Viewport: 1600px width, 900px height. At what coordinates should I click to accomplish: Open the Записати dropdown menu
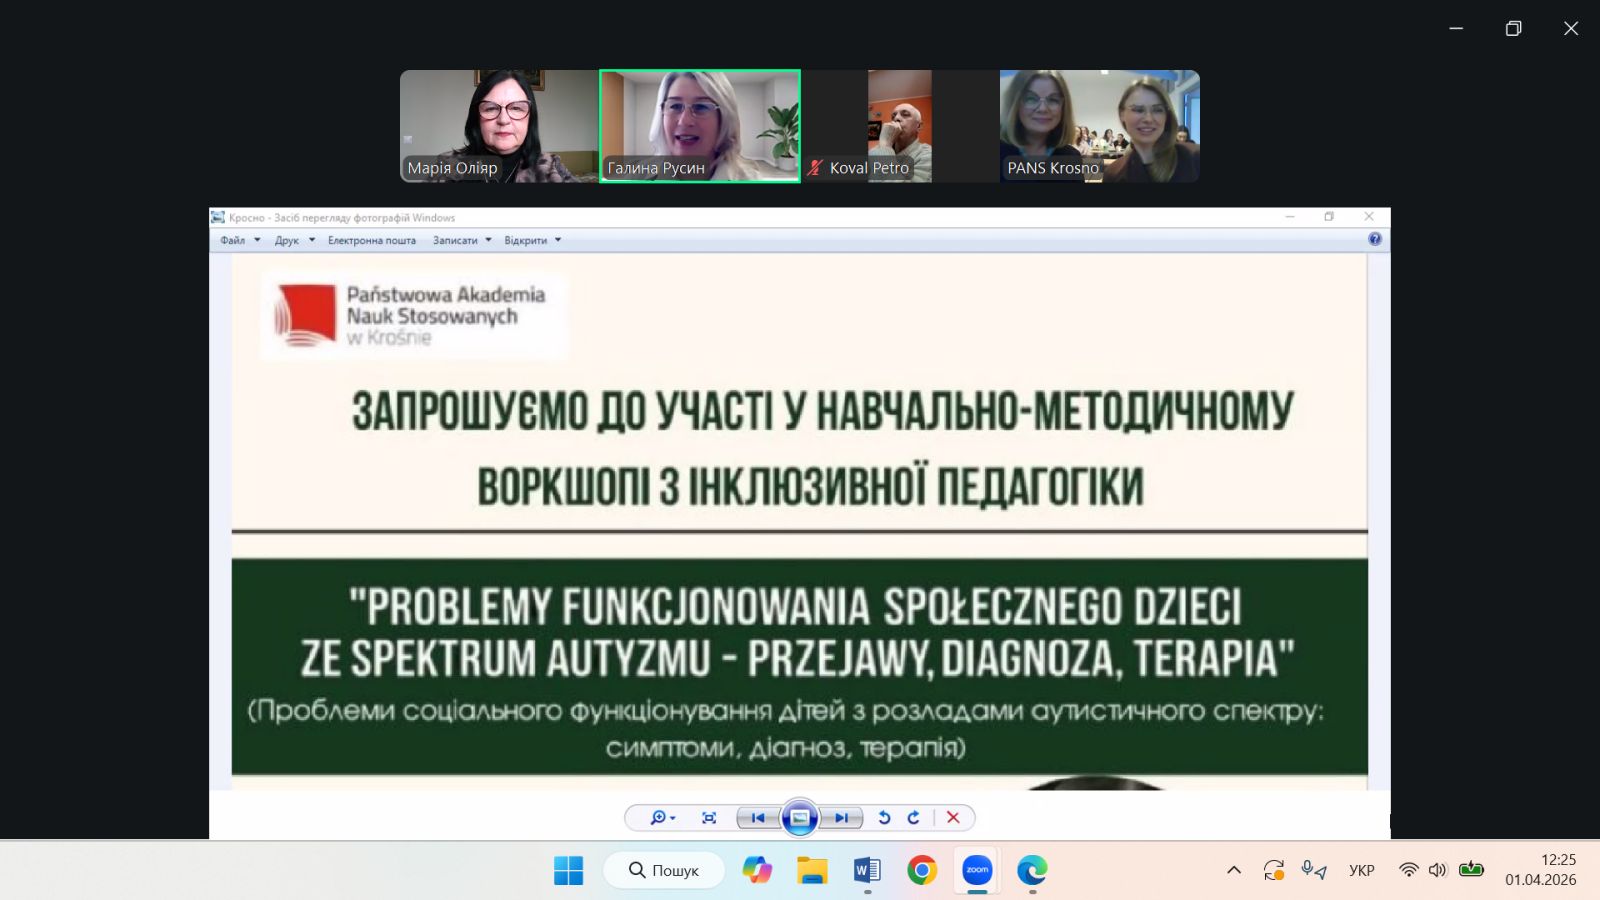tap(461, 240)
